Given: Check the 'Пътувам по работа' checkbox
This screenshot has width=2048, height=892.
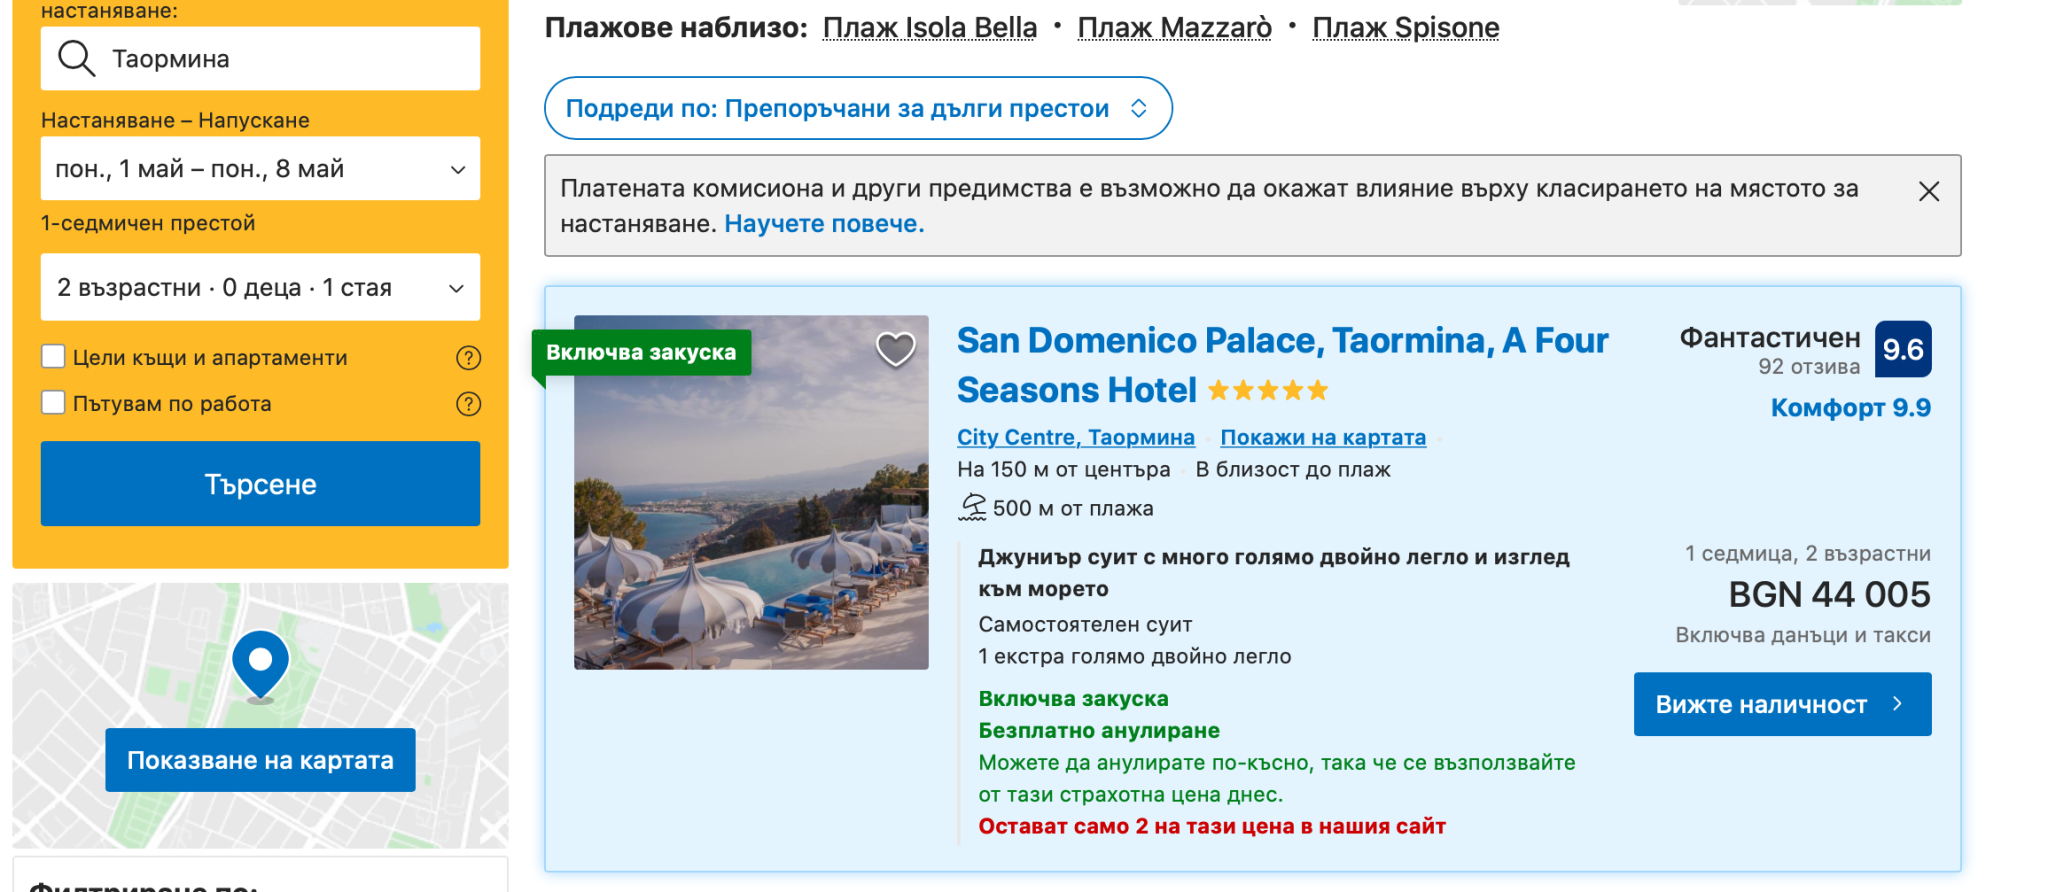Looking at the screenshot, I should point(54,403).
